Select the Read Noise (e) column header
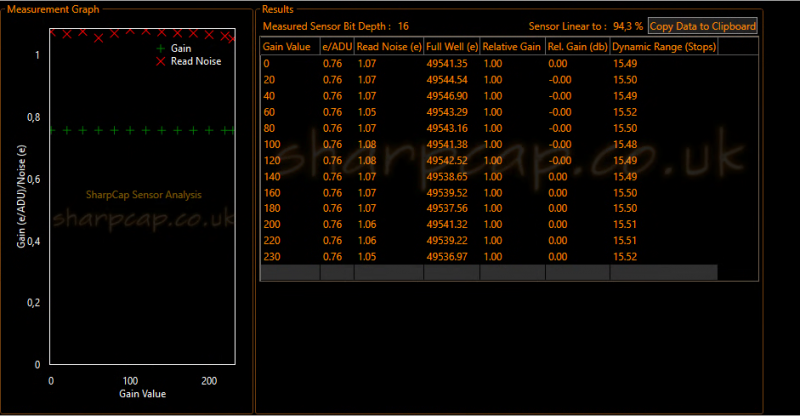The width and height of the screenshot is (800, 416). click(x=389, y=46)
